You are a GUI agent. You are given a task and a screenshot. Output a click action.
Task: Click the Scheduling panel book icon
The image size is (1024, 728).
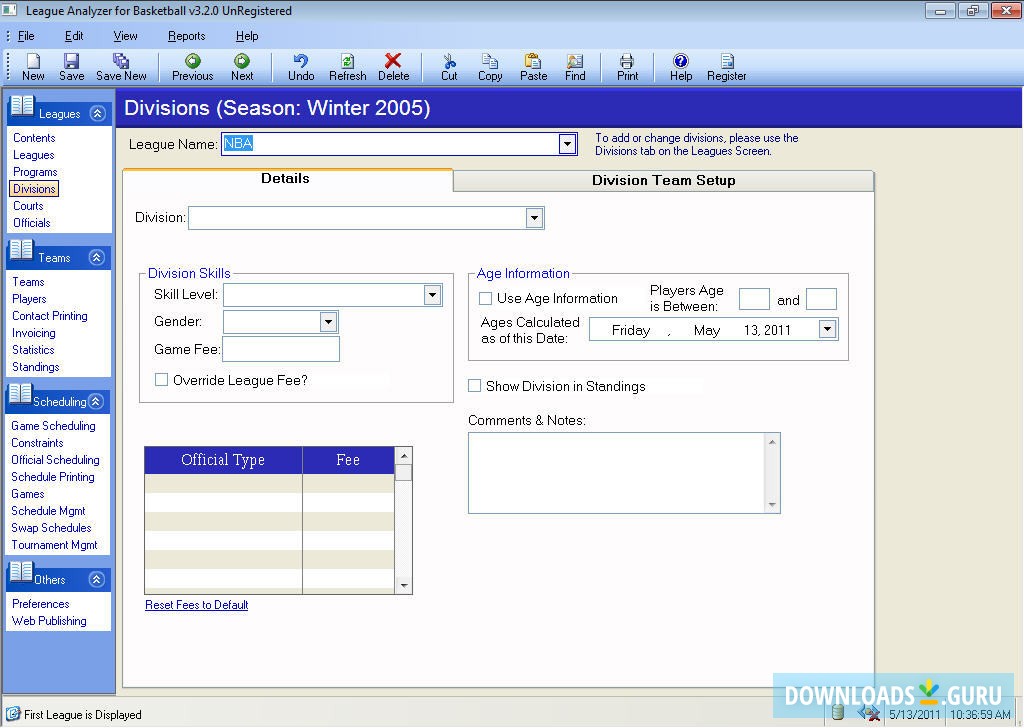click(x=20, y=394)
